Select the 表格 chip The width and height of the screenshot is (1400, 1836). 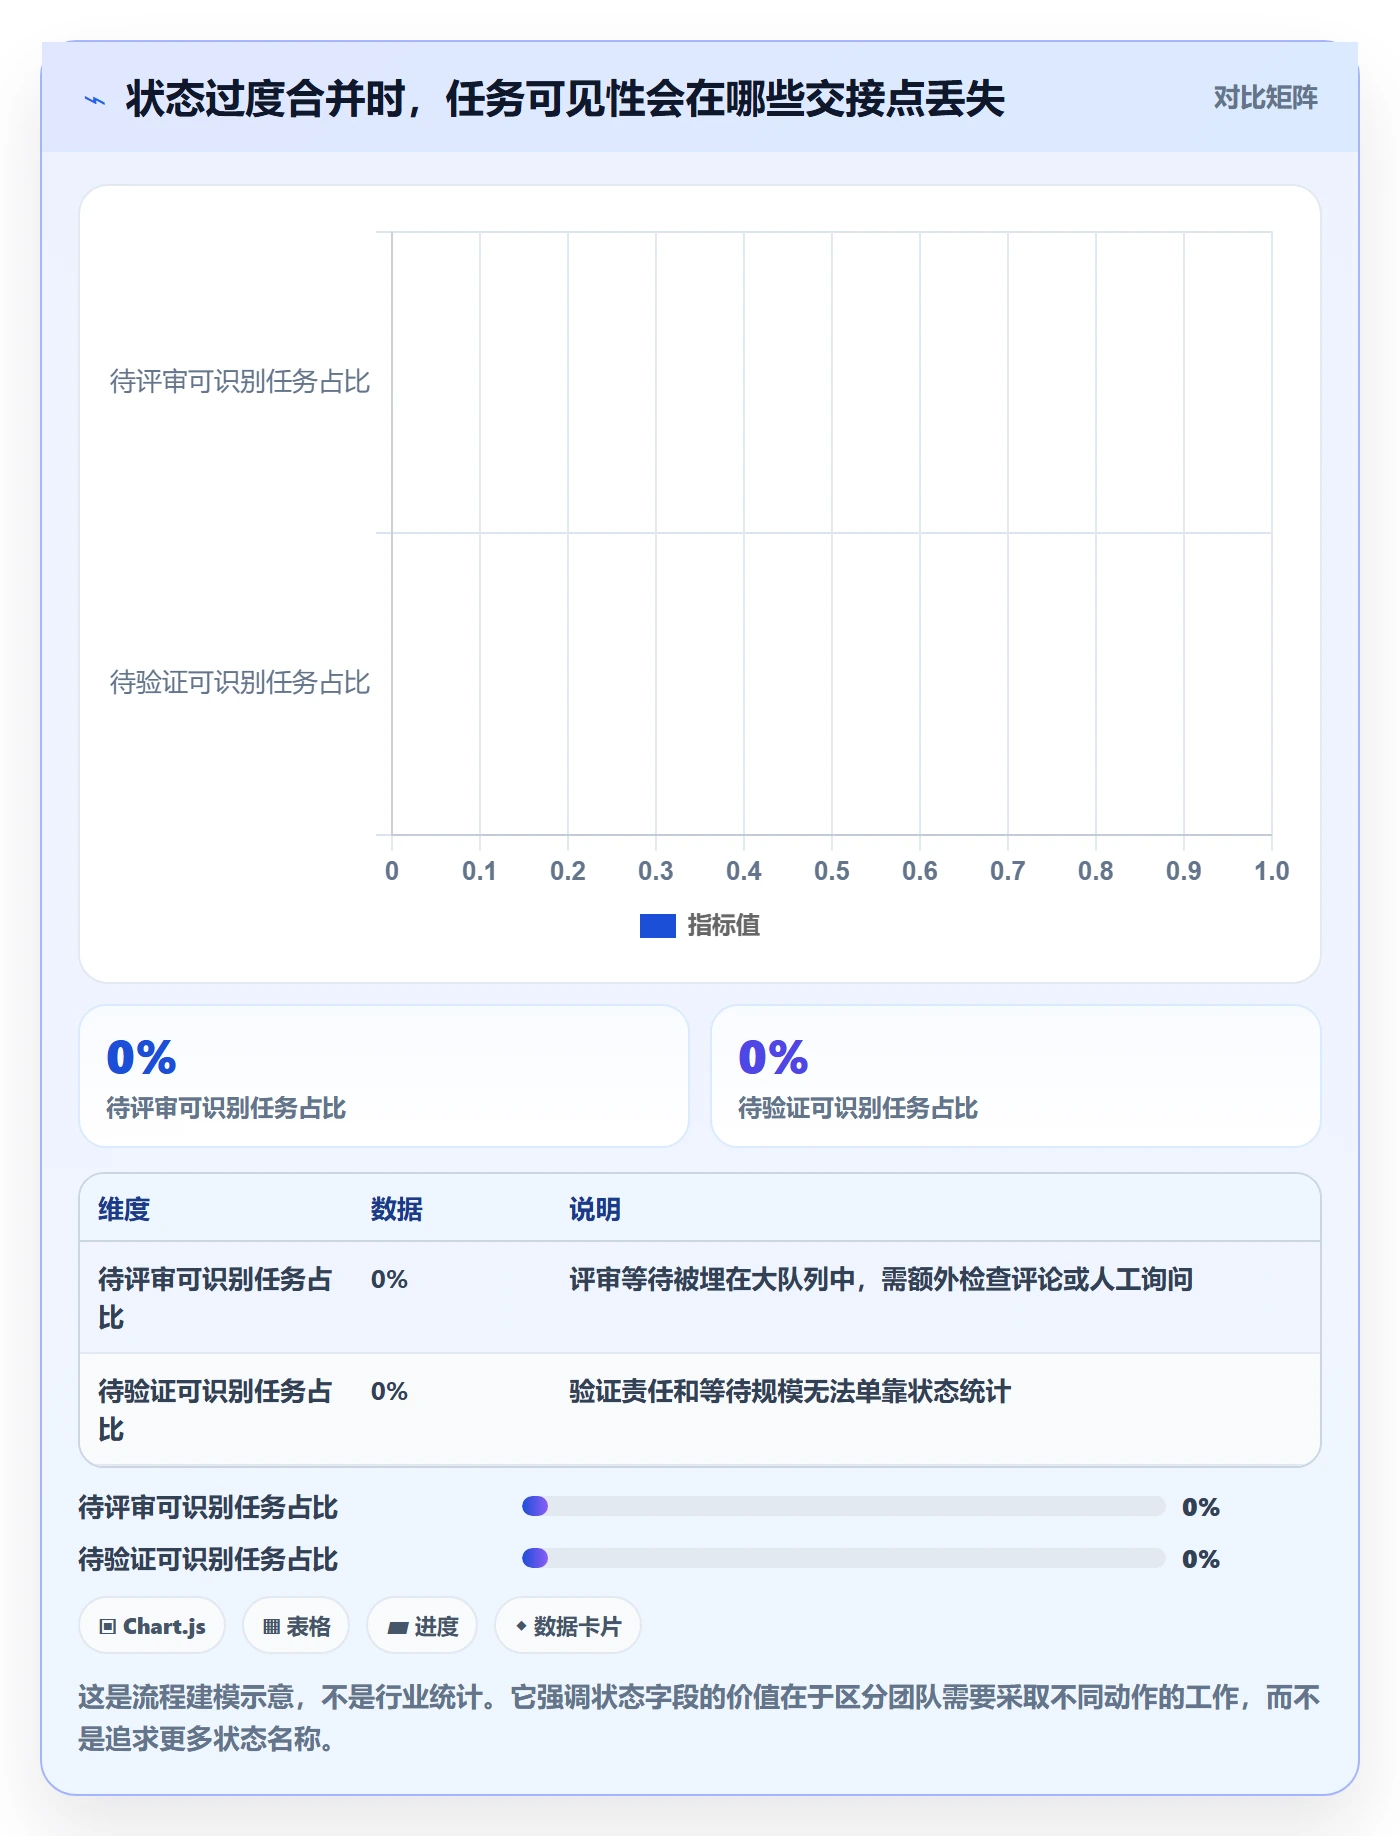(x=296, y=1626)
